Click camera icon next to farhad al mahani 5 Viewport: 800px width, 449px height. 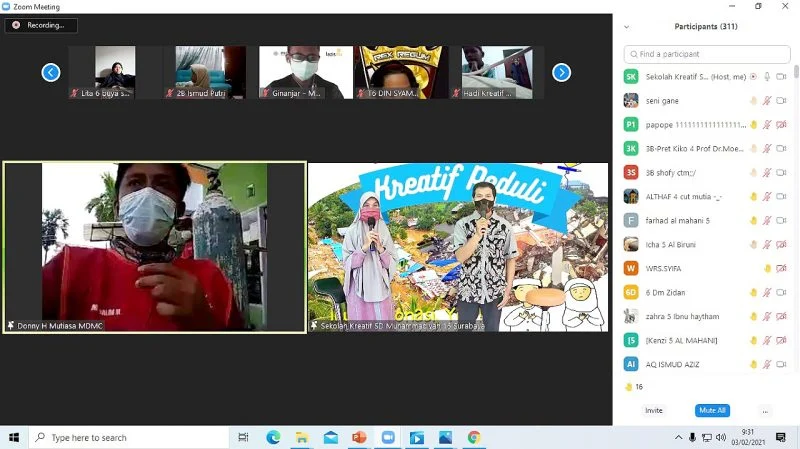point(780,220)
